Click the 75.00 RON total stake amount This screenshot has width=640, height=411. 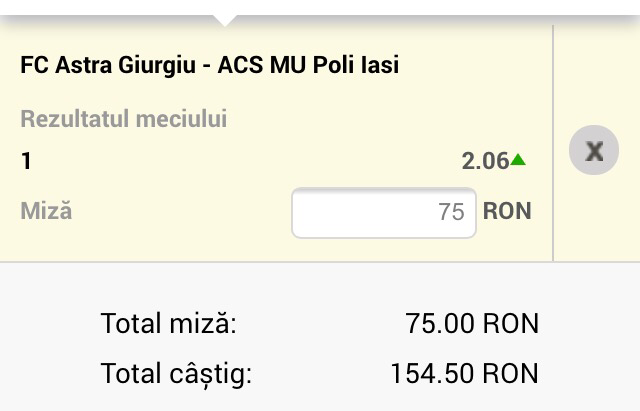(472, 324)
